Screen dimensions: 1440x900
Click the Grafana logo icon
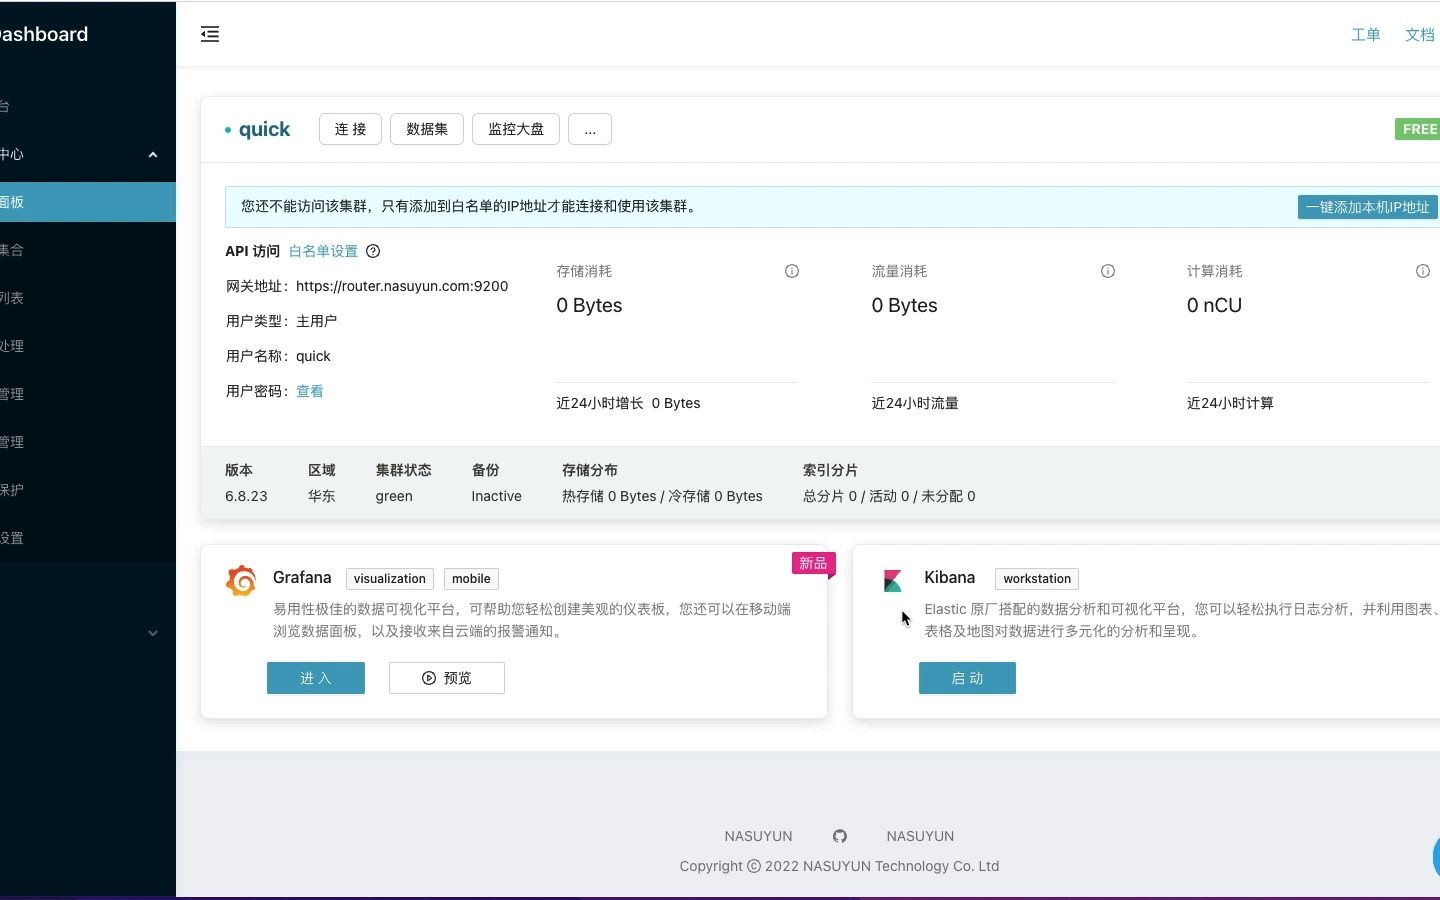[241, 580]
